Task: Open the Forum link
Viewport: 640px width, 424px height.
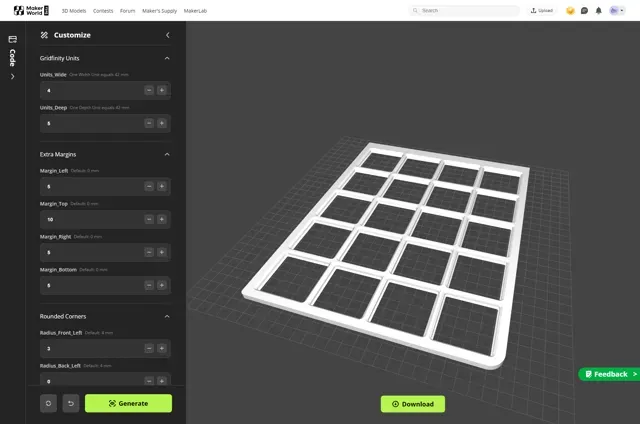Action: coord(127,11)
